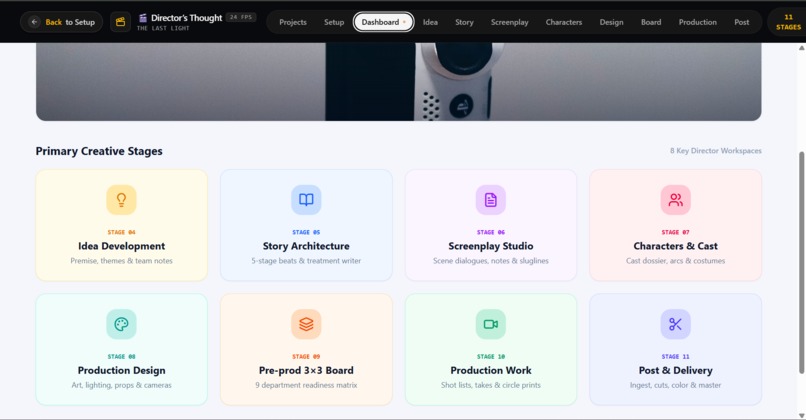Select the lightbulb icon for Idea Development
Viewport: 806px width, 420px height.
pos(121,199)
